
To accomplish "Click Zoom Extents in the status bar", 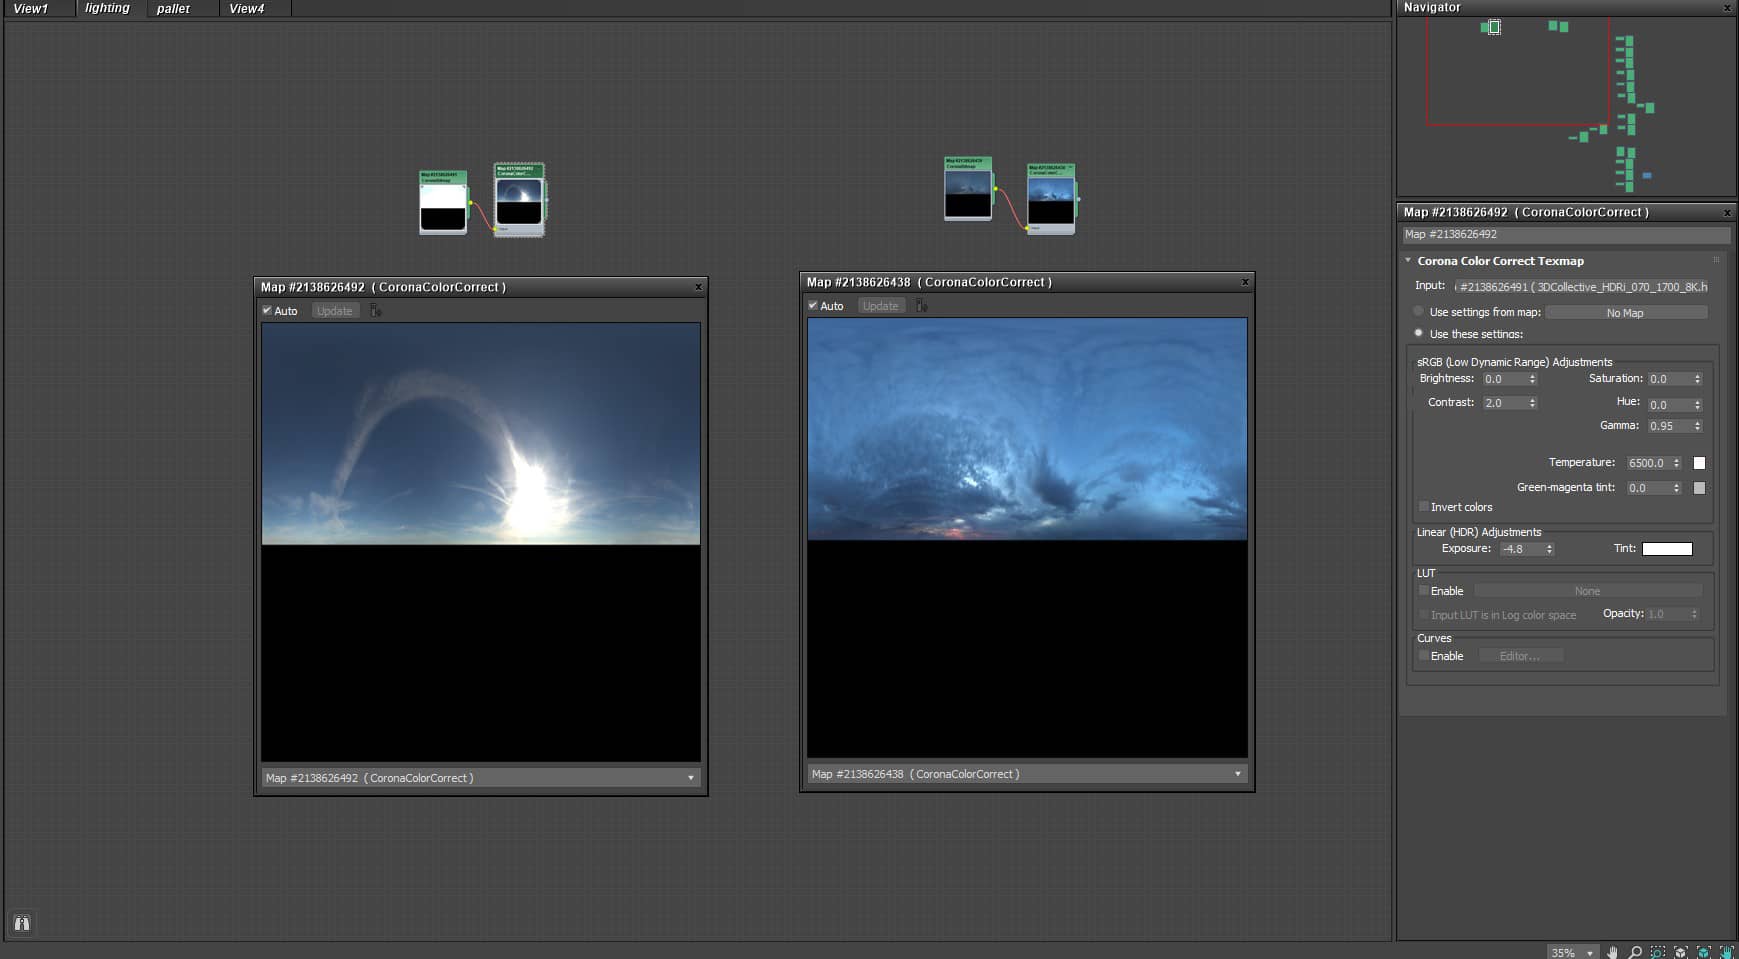I will pos(1681,952).
